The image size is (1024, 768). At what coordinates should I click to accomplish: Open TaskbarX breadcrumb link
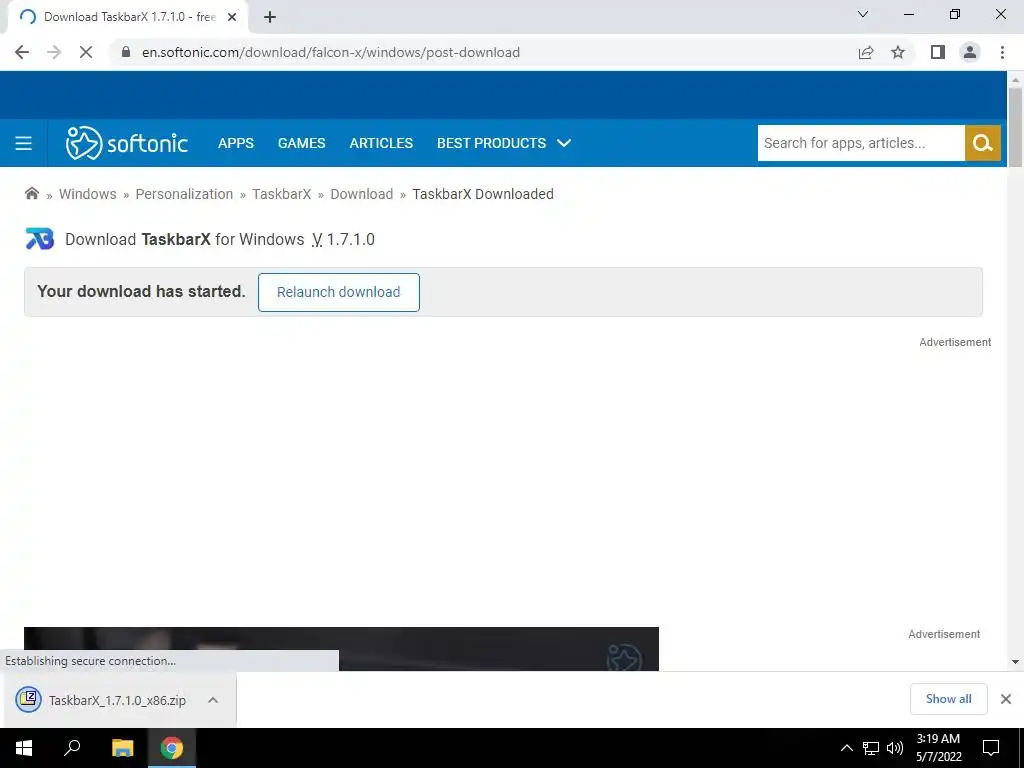pos(281,194)
